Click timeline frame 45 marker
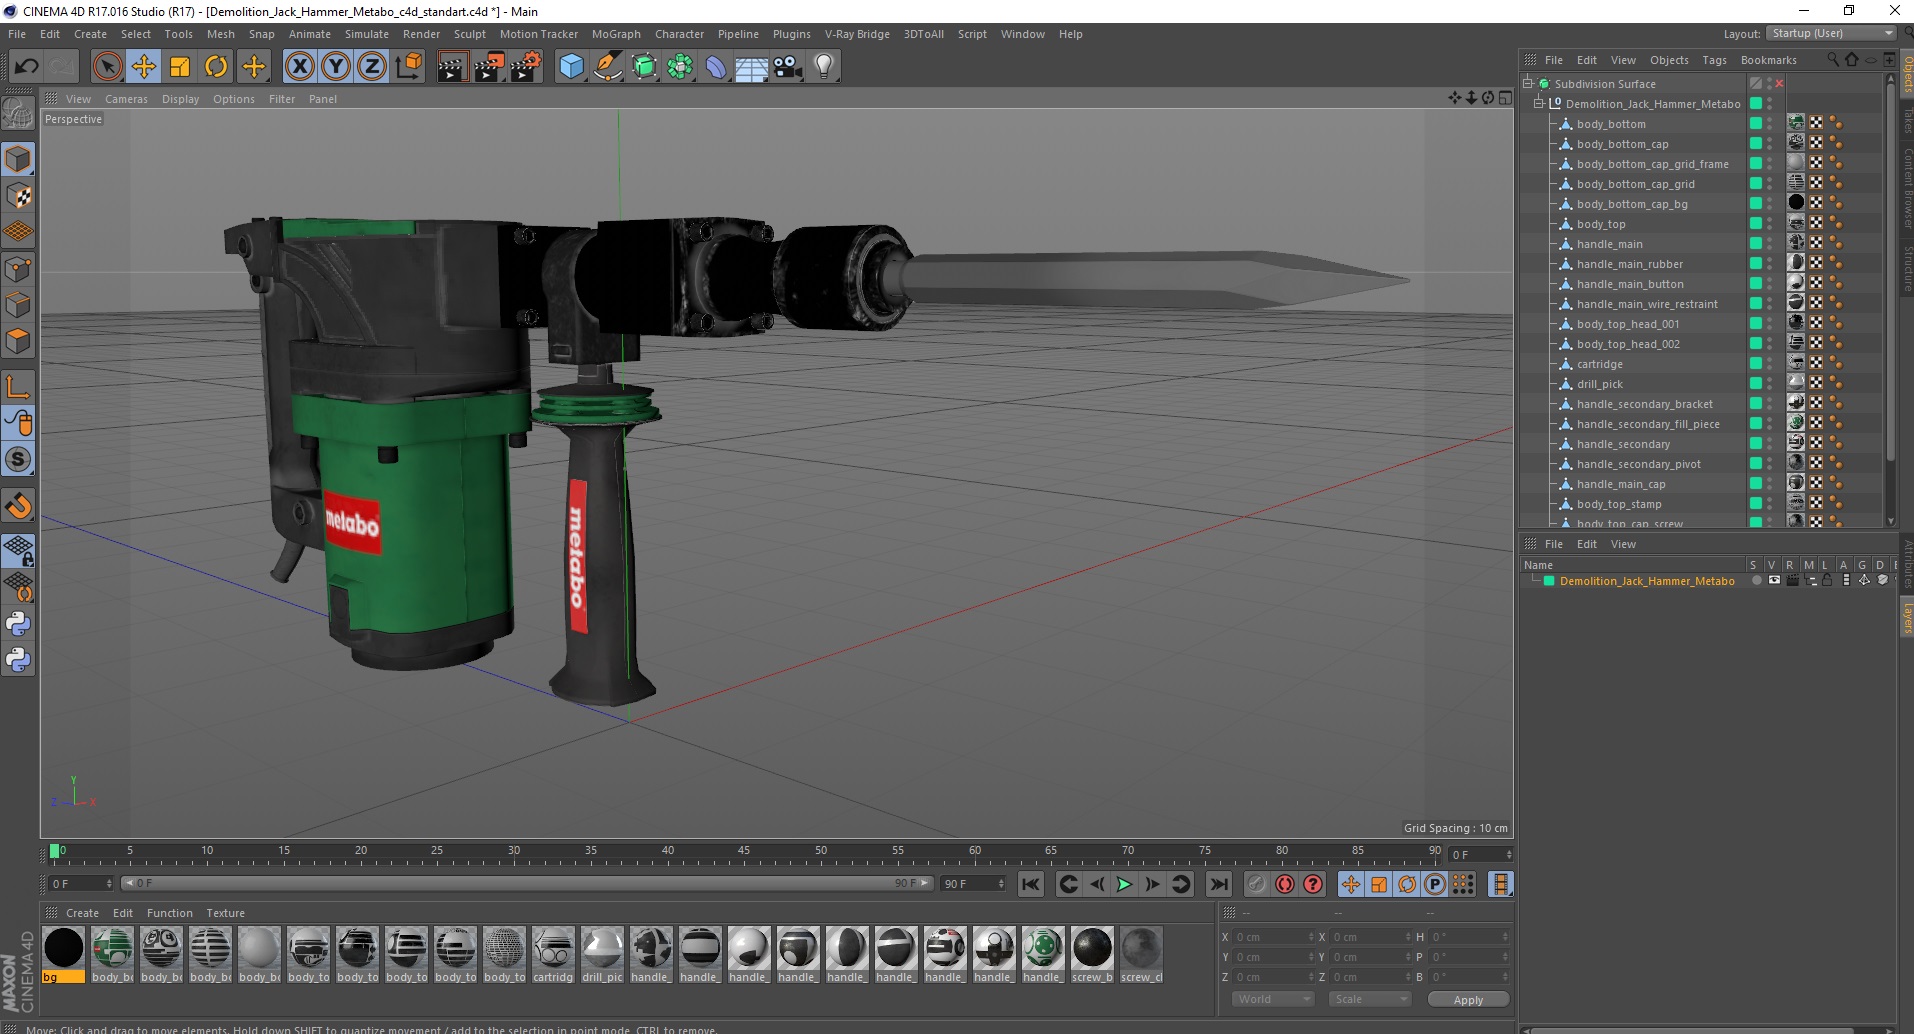Image resolution: width=1914 pixels, height=1034 pixels. [x=744, y=851]
